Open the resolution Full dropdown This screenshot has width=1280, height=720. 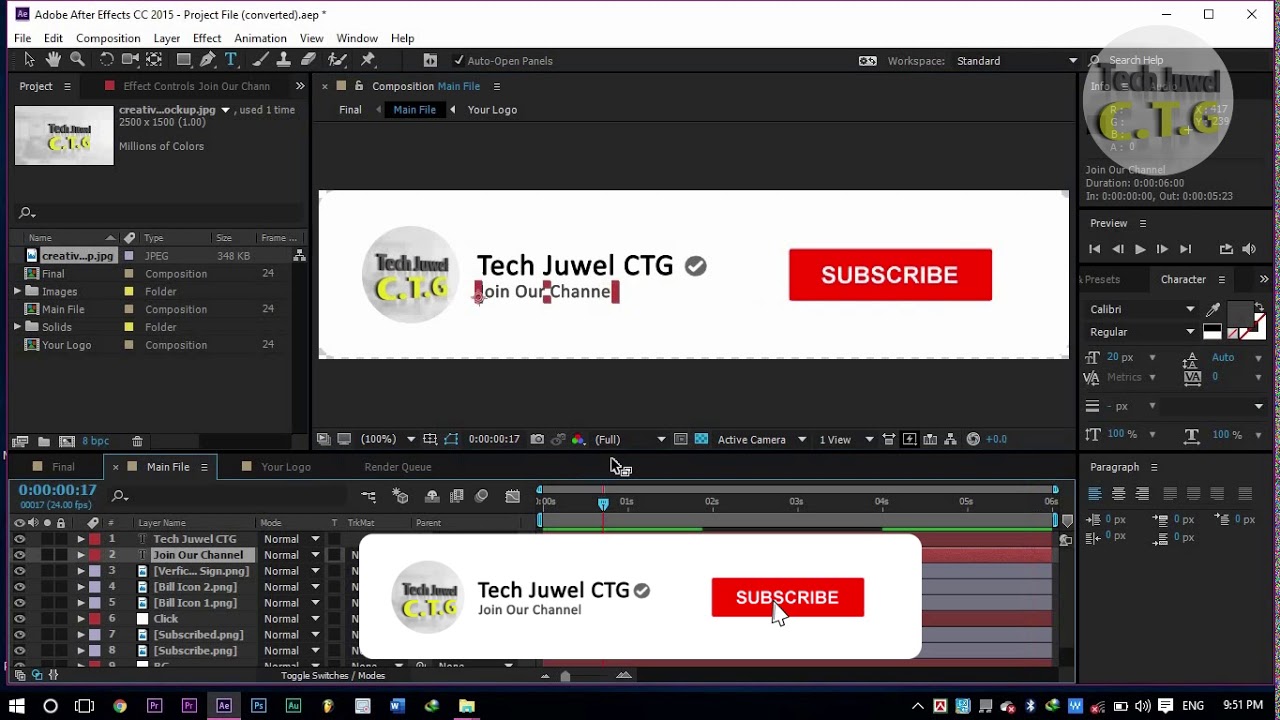point(630,439)
